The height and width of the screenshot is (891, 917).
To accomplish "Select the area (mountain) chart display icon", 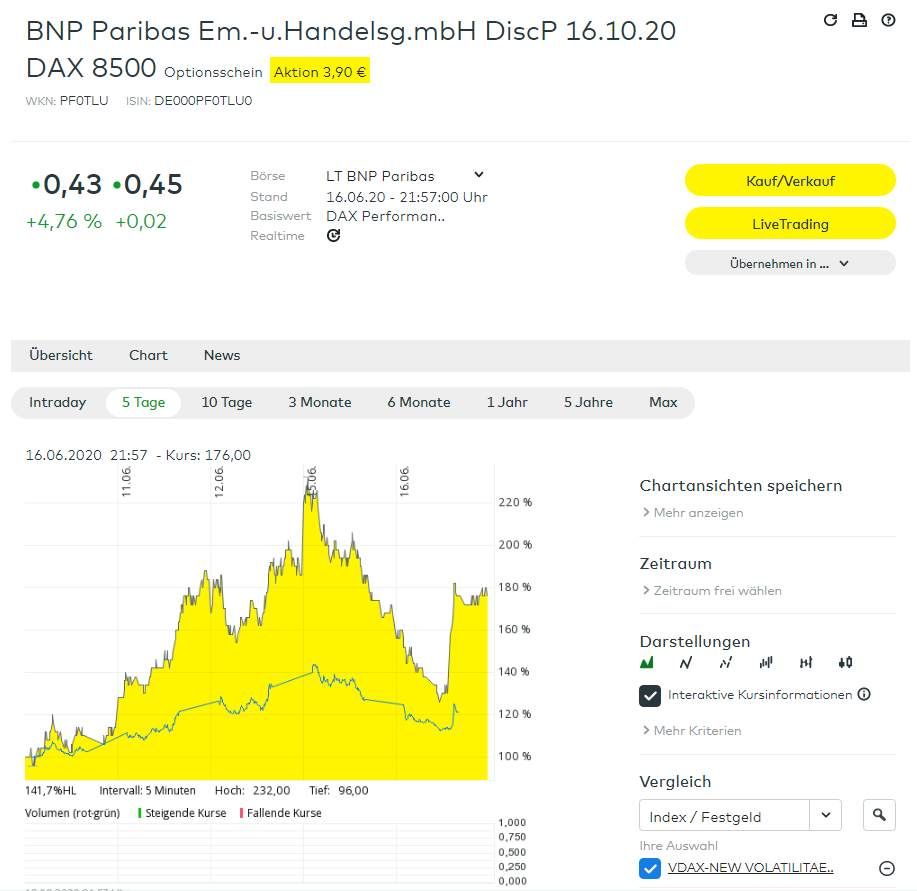I will click(646, 662).
